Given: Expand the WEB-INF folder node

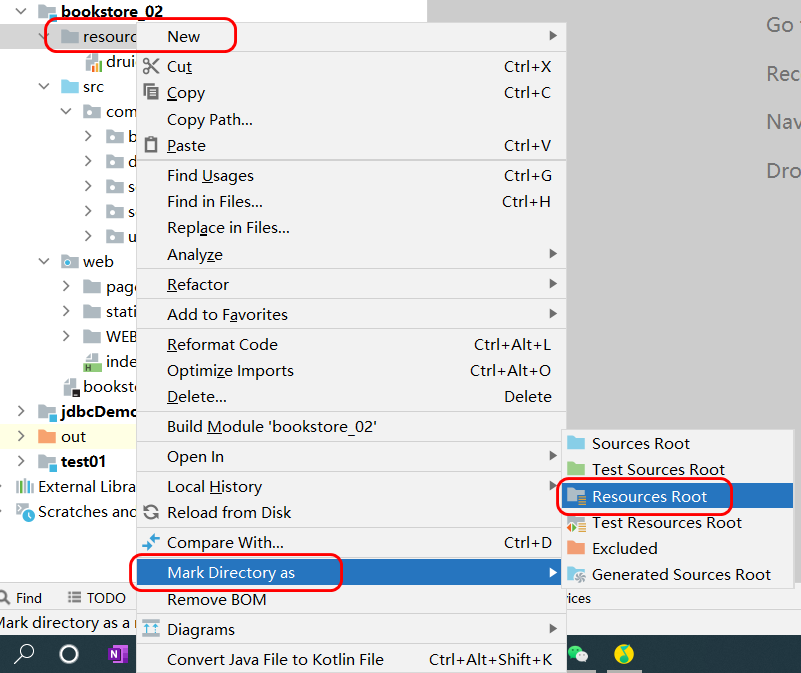Looking at the screenshot, I should pyautogui.click(x=66, y=336).
